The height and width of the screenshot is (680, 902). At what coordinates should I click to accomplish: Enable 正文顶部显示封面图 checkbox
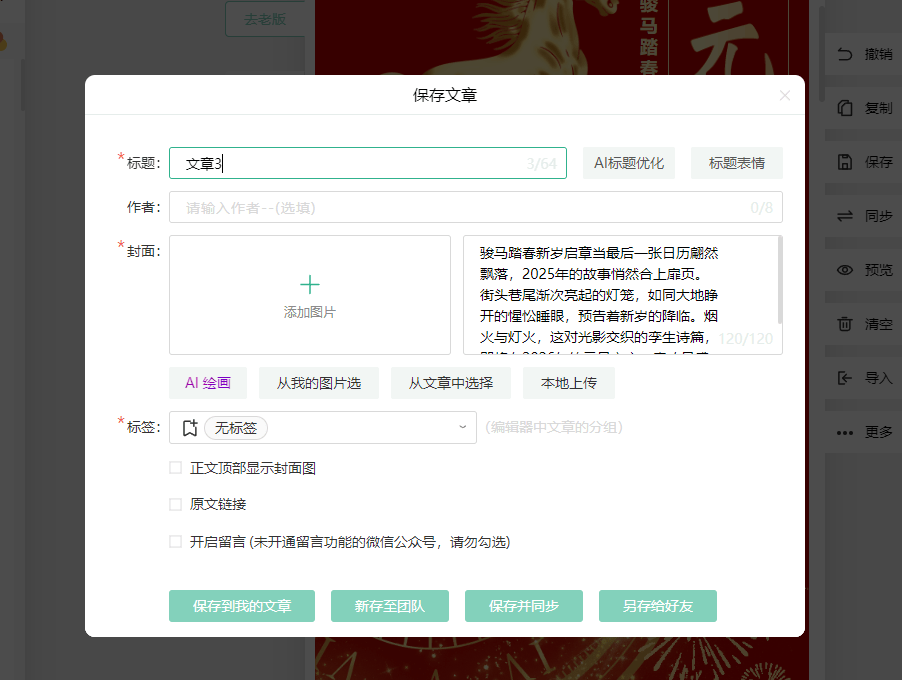[x=176, y=468]
